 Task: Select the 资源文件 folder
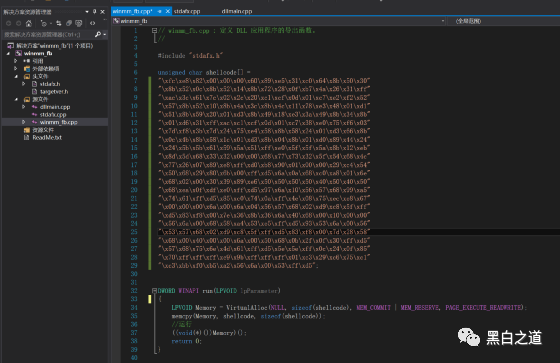[43, 130]
